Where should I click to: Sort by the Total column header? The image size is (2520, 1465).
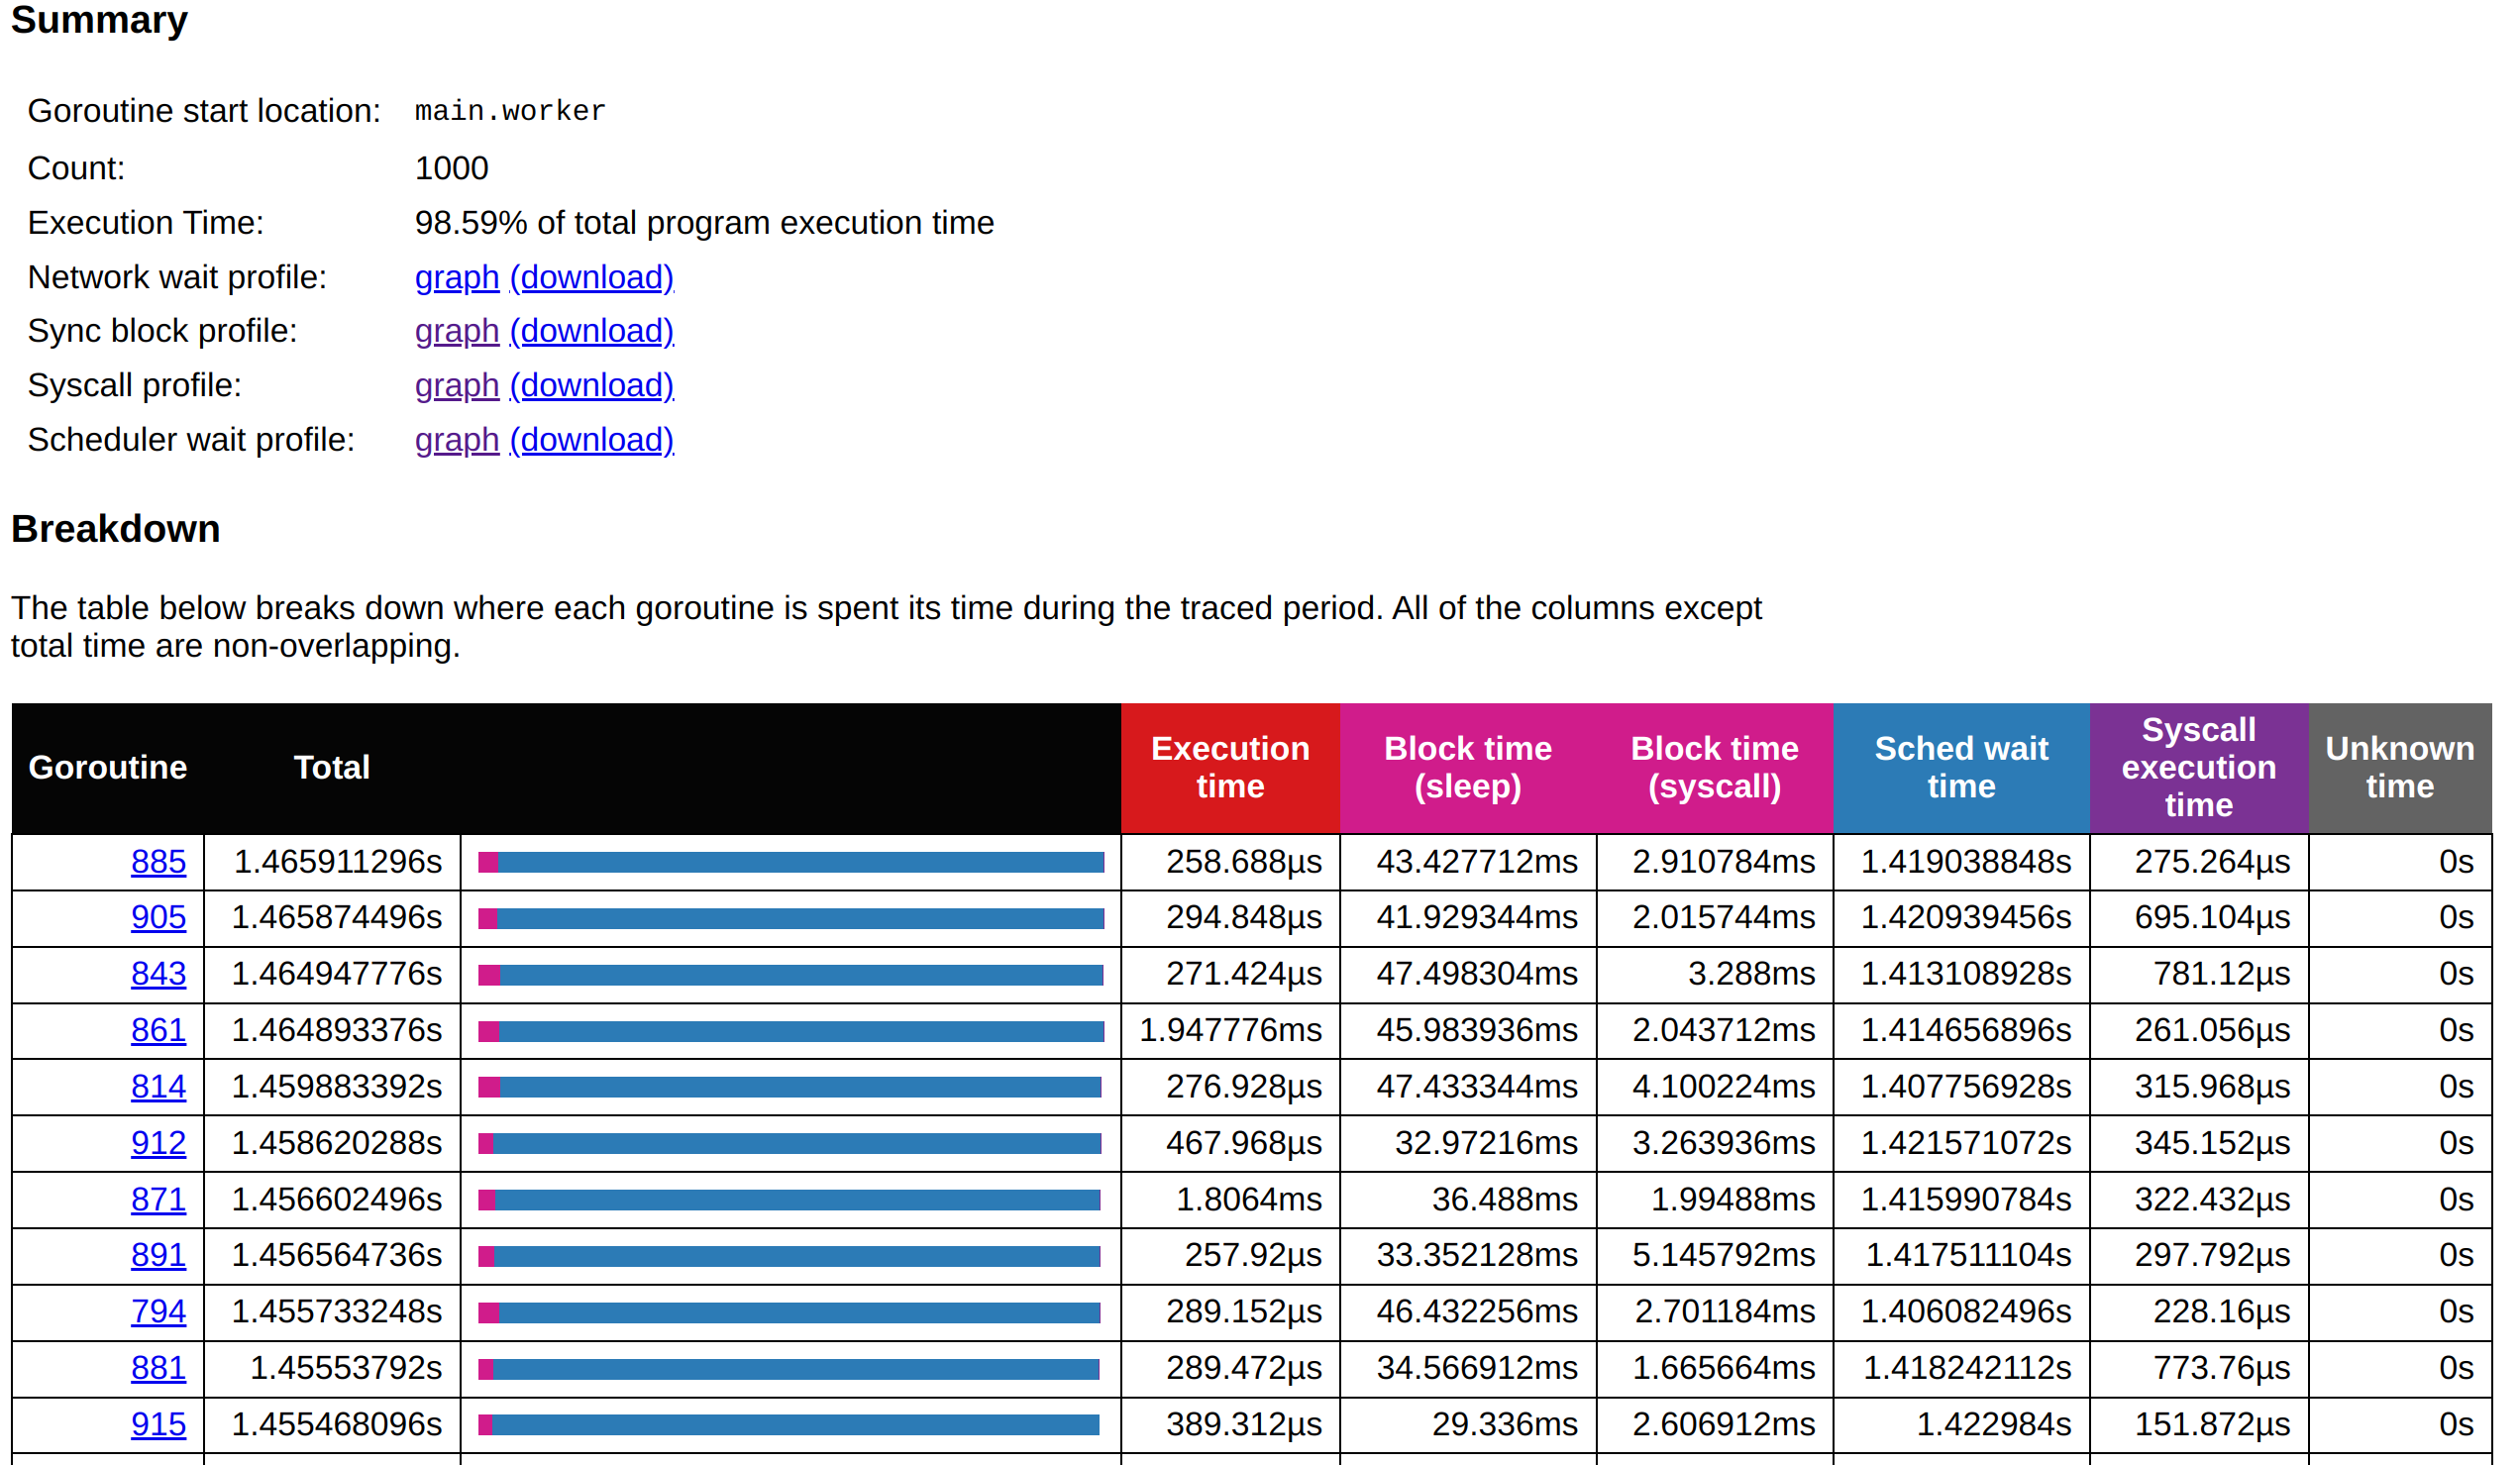click(x=331, y=767)
